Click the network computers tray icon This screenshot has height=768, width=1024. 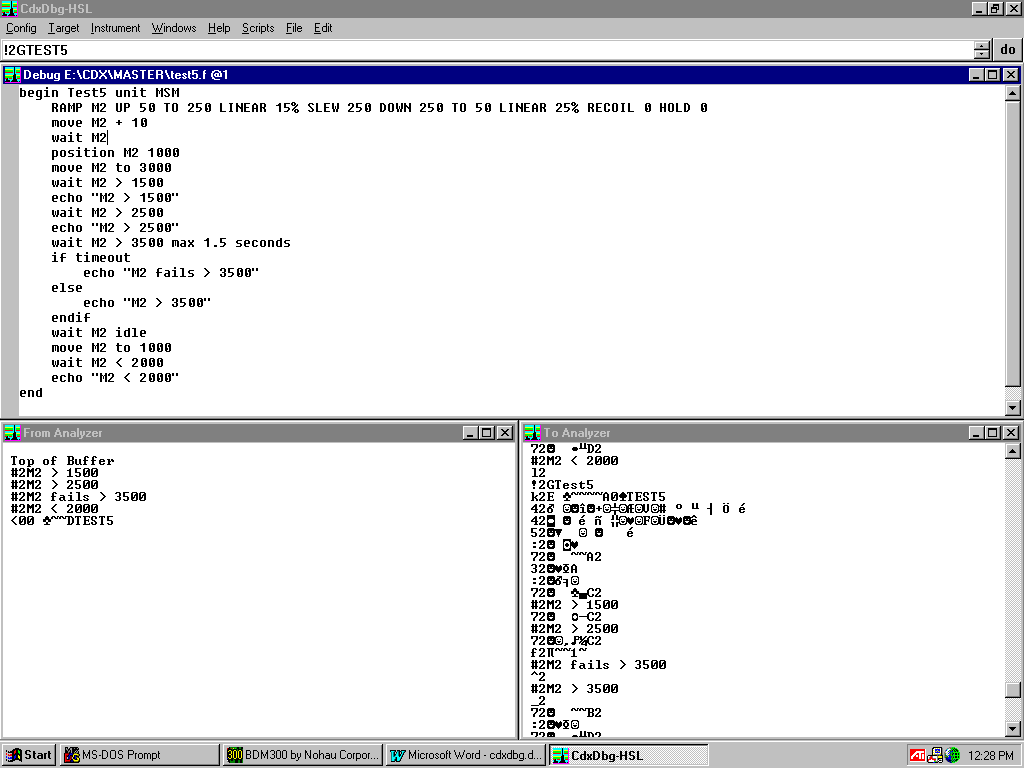[x=935, y=755]
